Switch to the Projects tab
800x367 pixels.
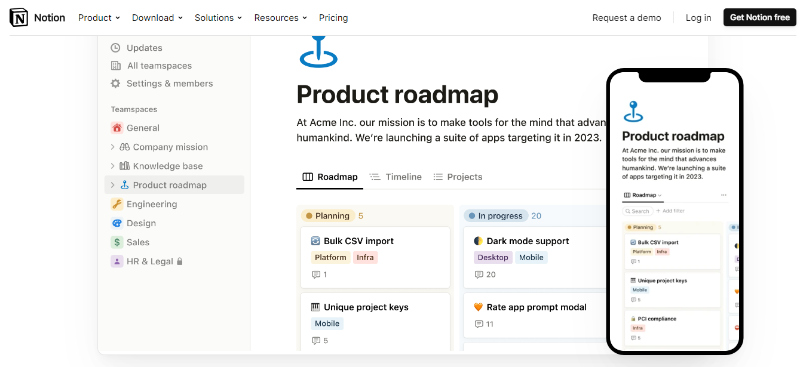click(458, 177)
